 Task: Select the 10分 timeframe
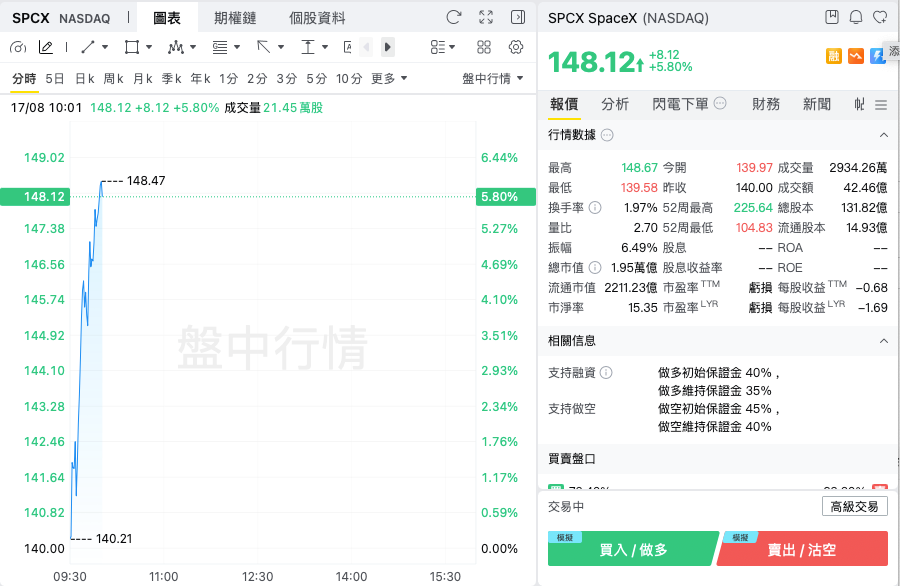(x=349, y=78)
